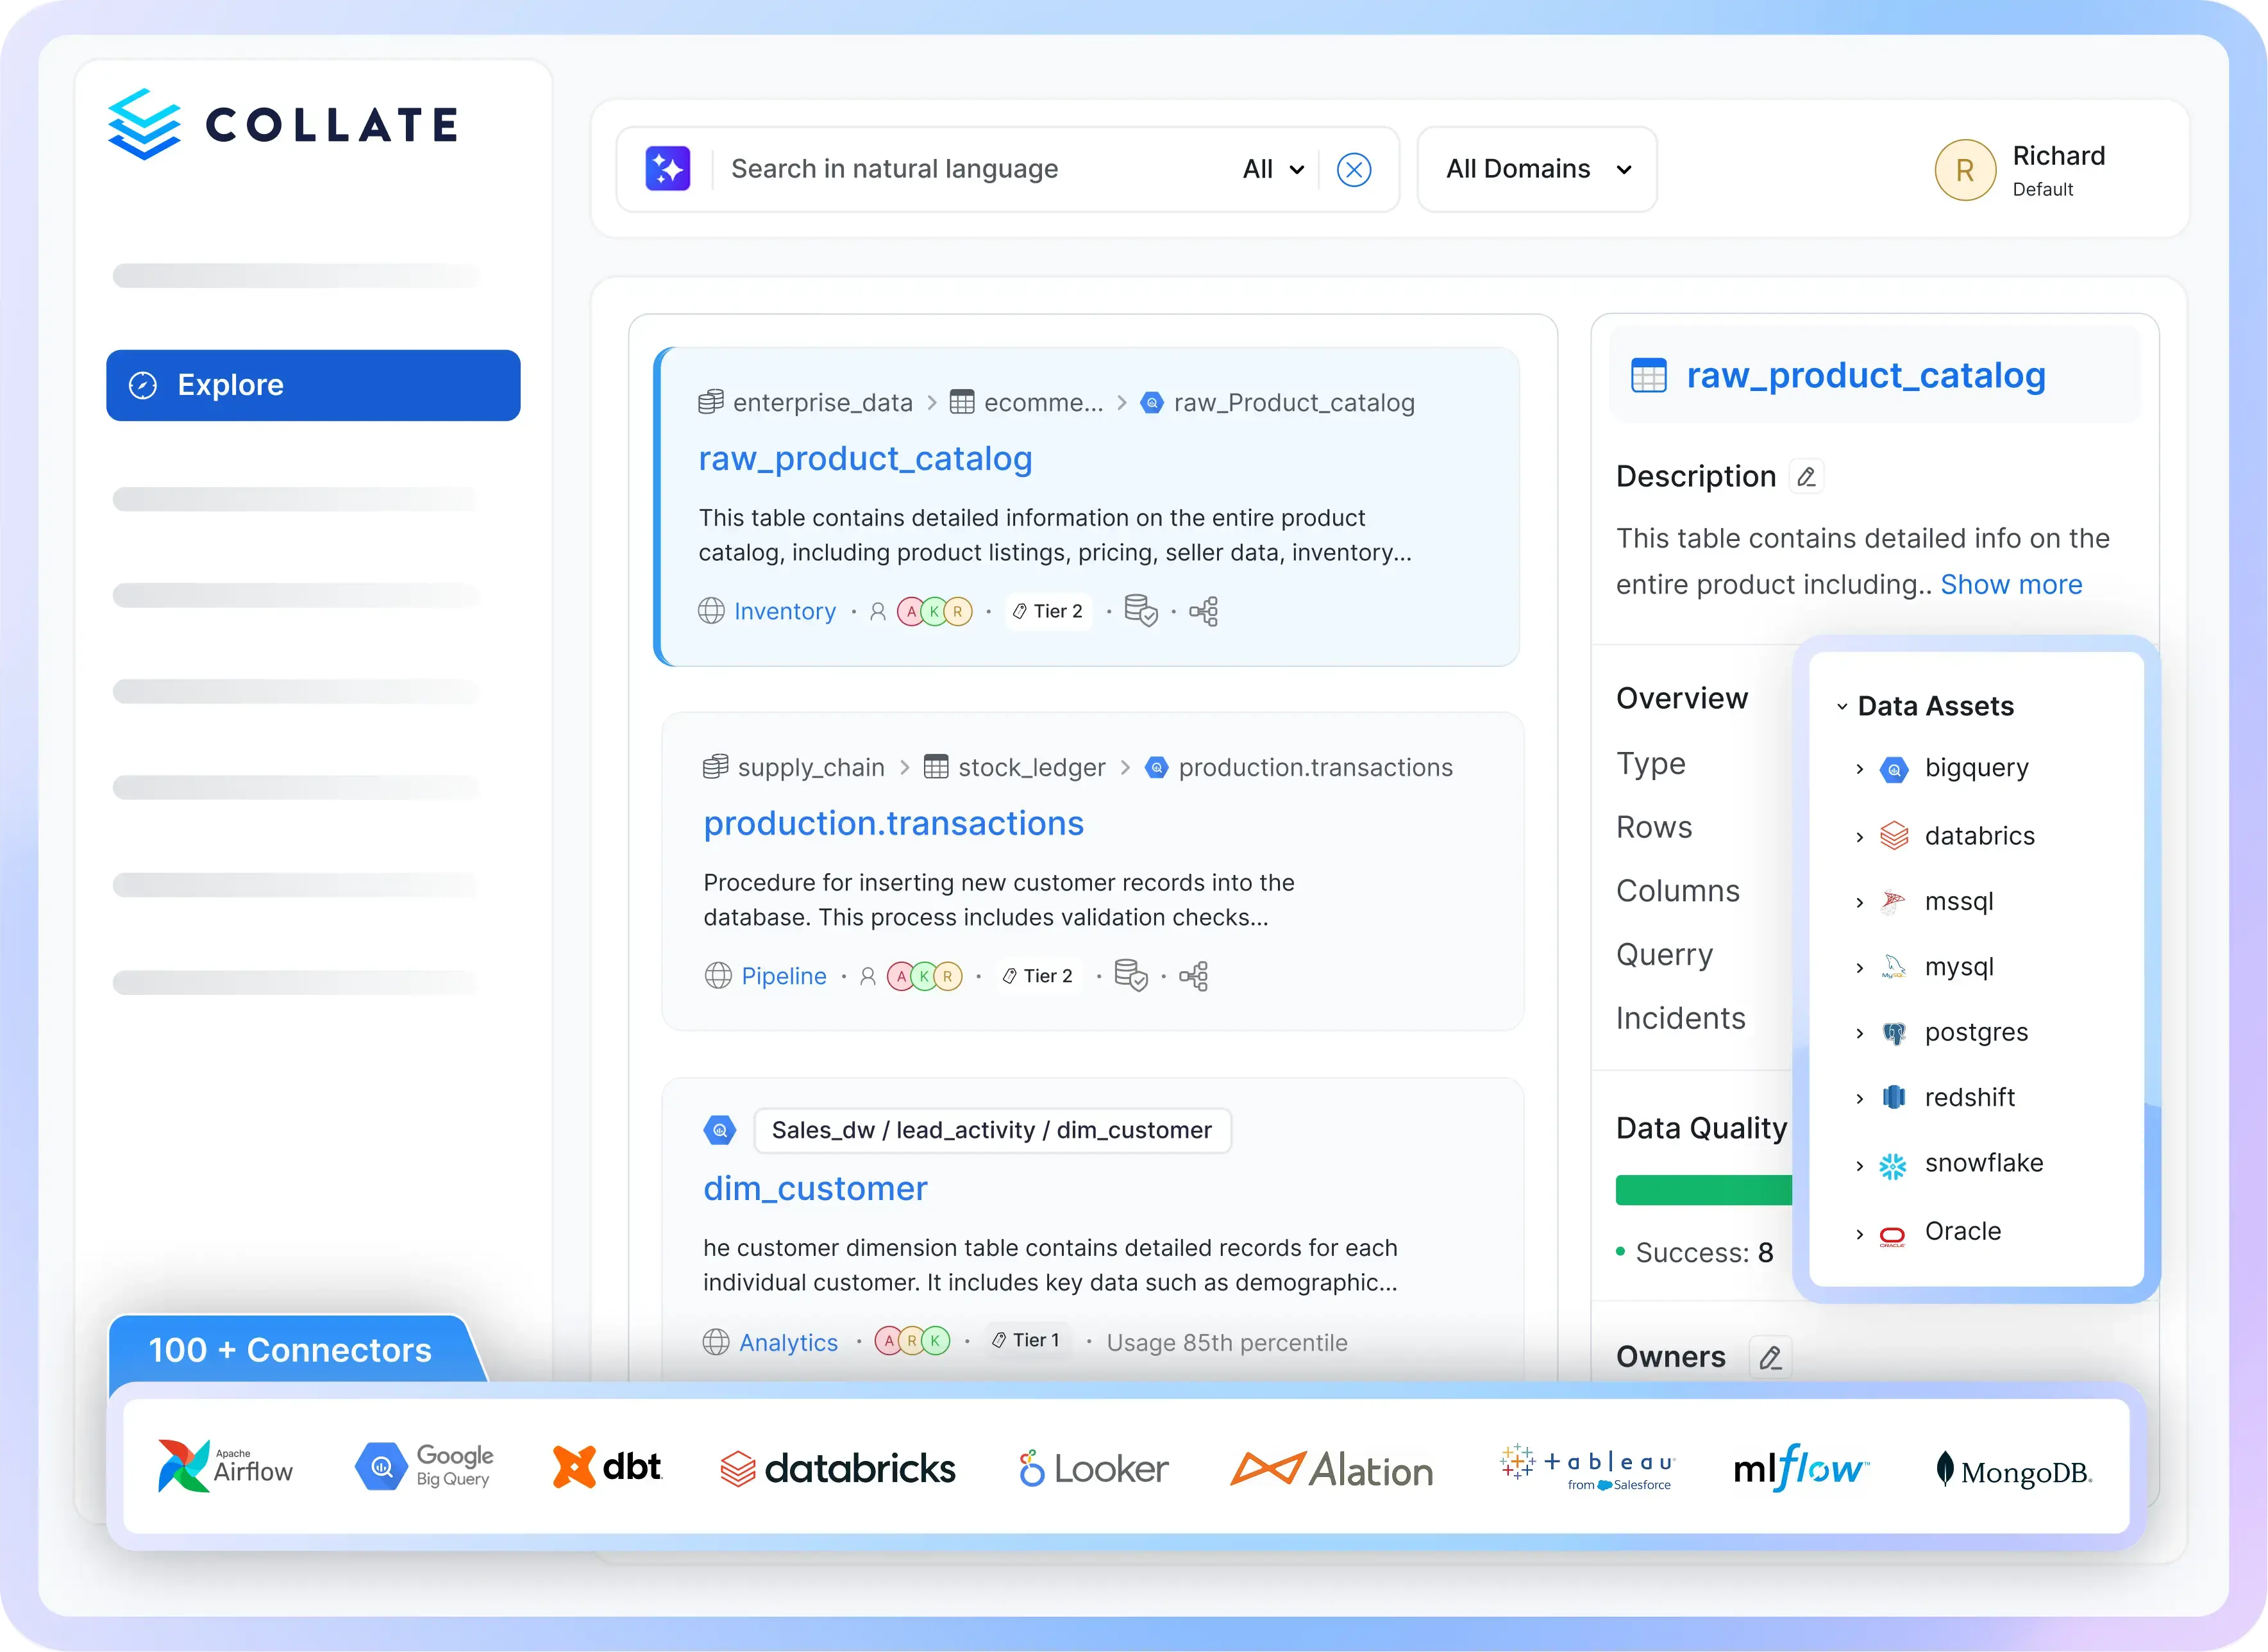The height and width of the screenshot is (1652, 2268).
Task: Click the Collate logo
Action: [x=283, y=125]
